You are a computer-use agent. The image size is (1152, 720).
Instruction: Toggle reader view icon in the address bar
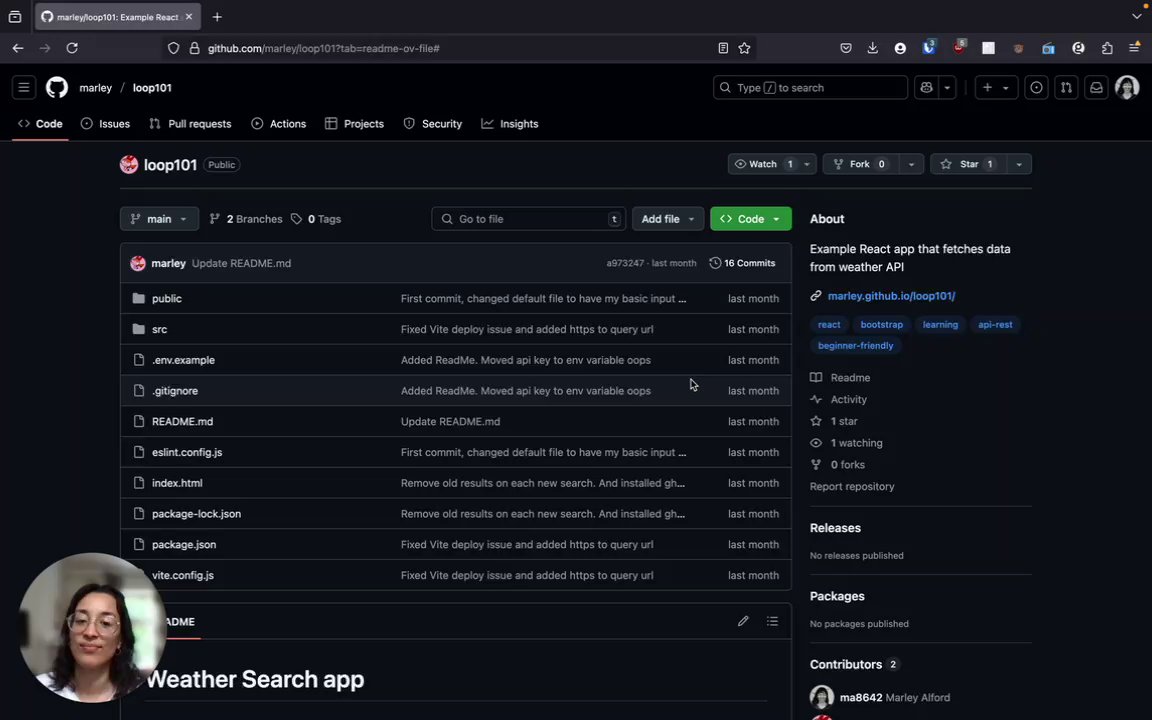[723, 48]
